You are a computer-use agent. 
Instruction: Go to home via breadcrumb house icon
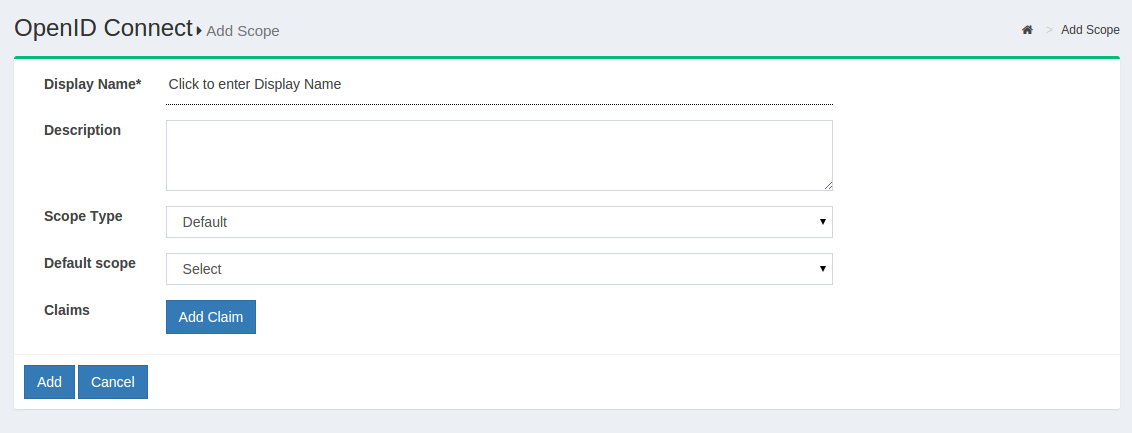click(x=1027, y=30)
